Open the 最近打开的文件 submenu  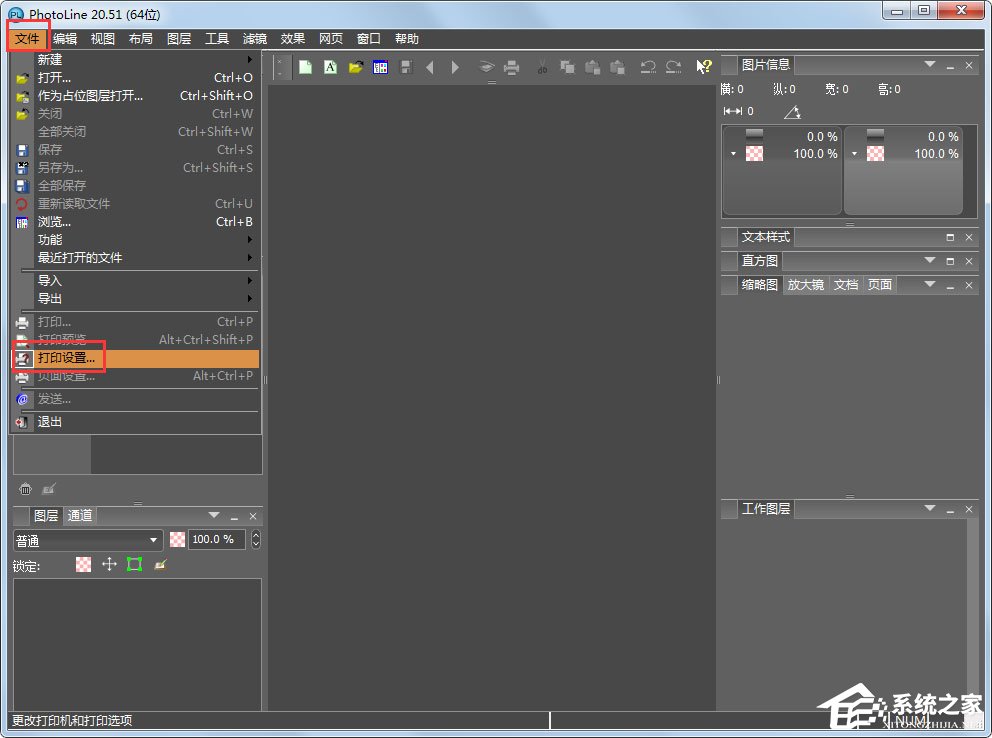tap(136, 257)
